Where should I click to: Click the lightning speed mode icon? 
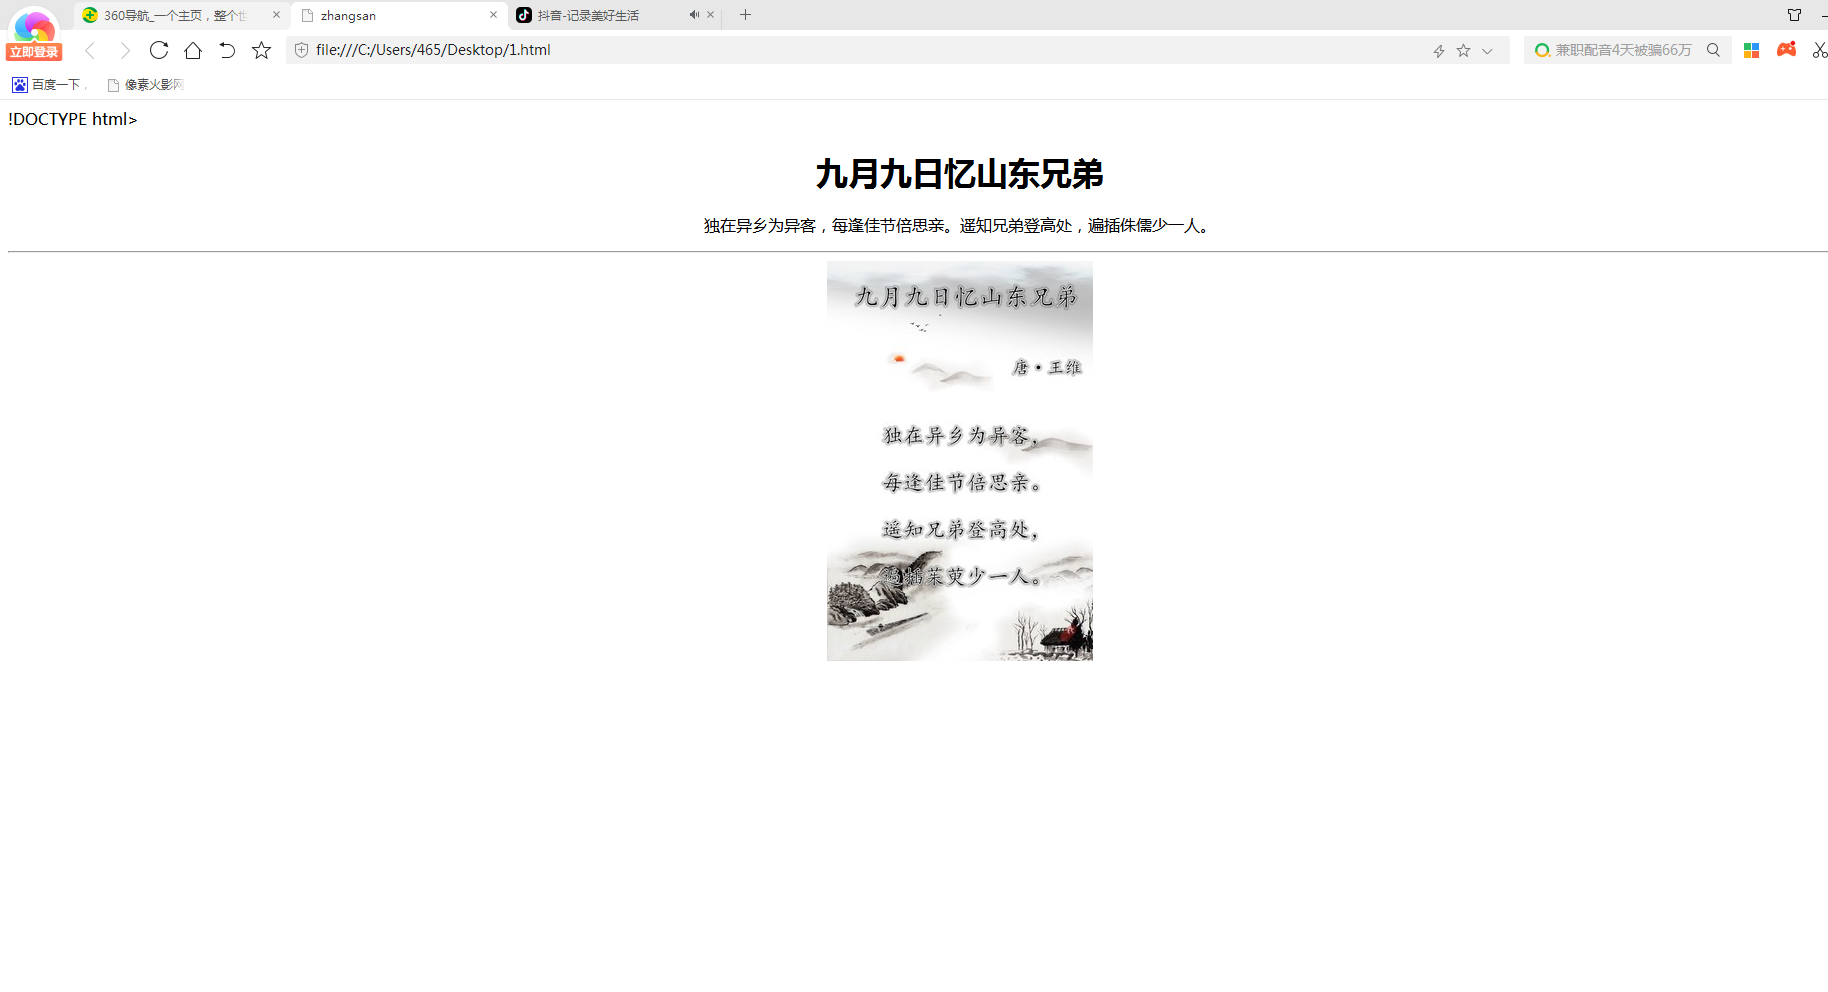[x=1439, y=51]
